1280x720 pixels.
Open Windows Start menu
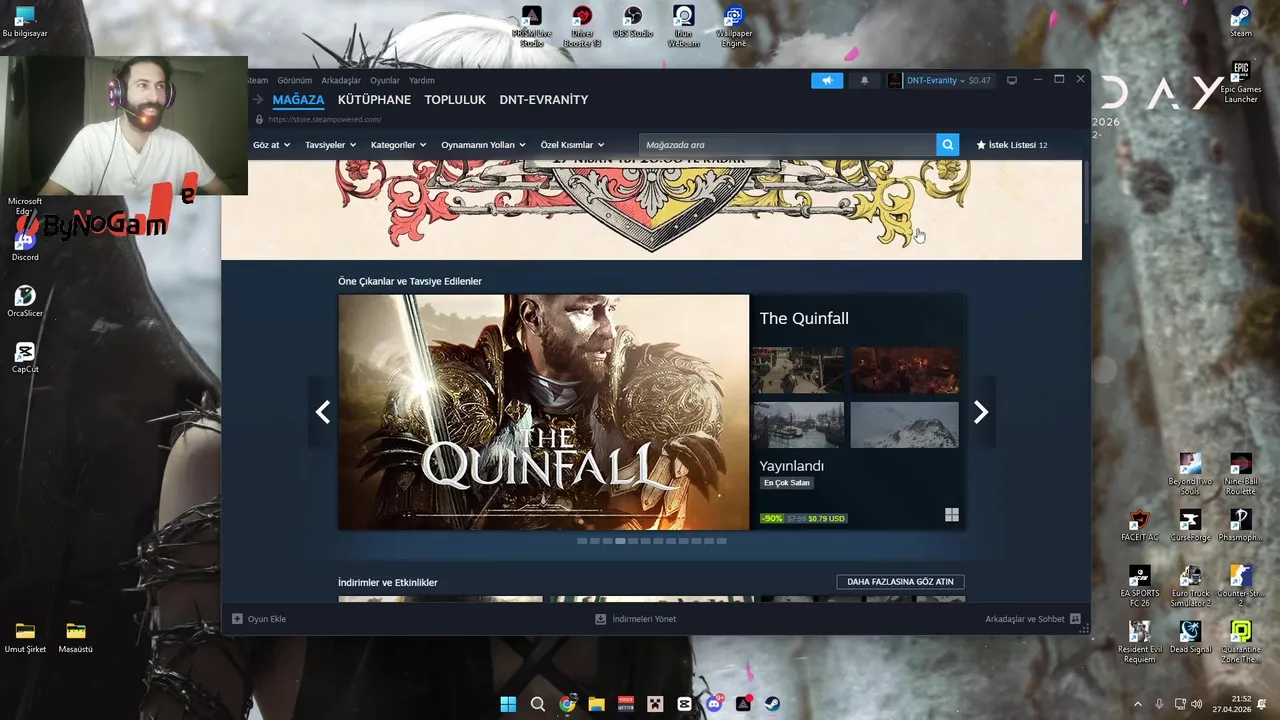(508, 704)
